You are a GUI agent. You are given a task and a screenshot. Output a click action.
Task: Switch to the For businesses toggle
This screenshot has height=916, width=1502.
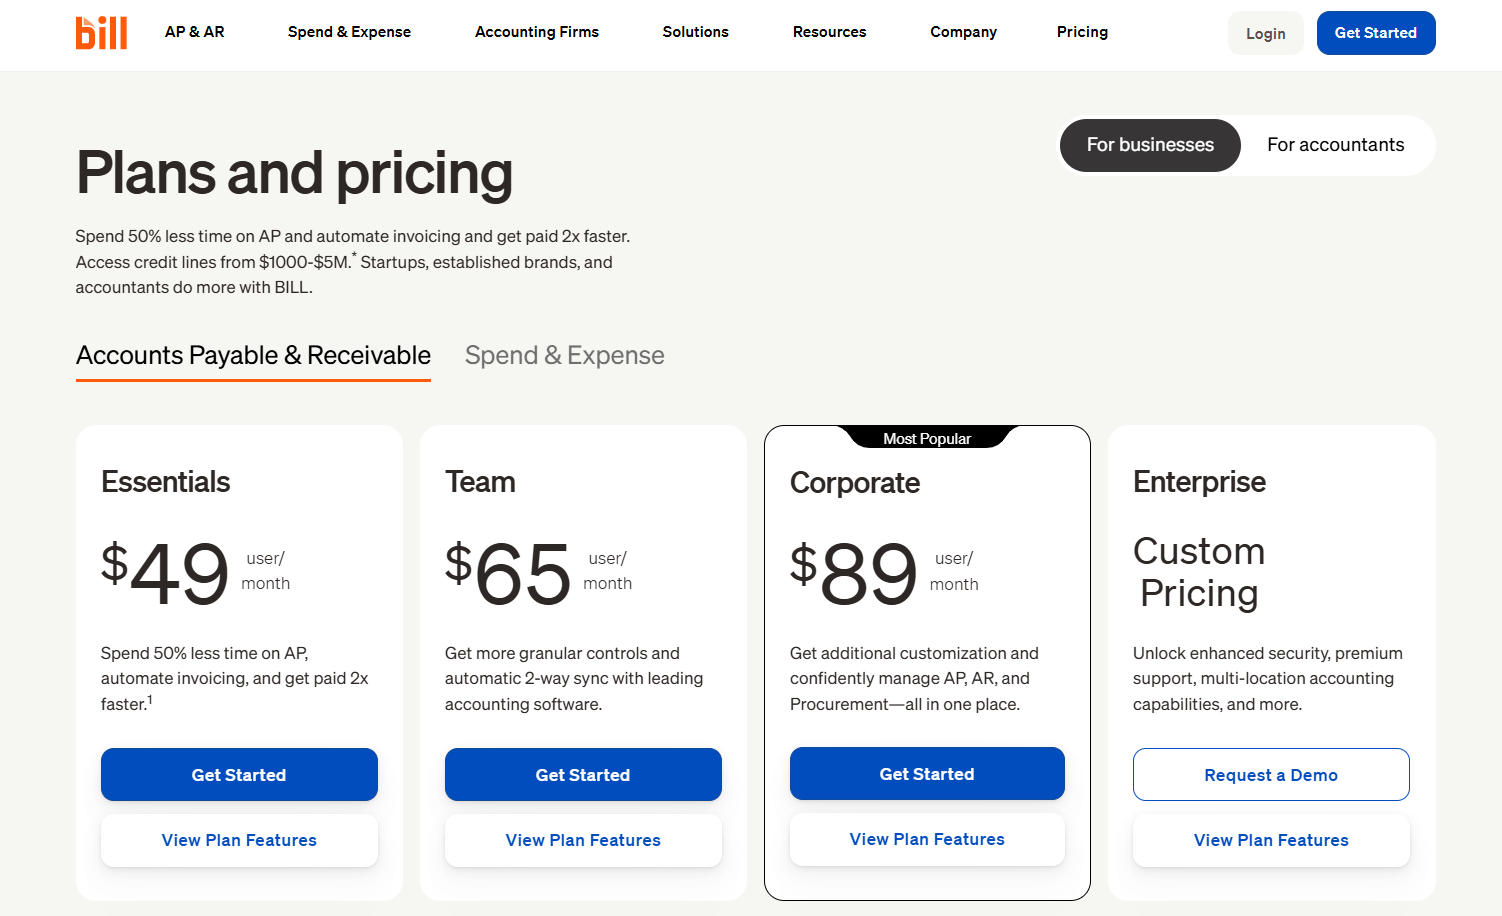(1150, 145)
